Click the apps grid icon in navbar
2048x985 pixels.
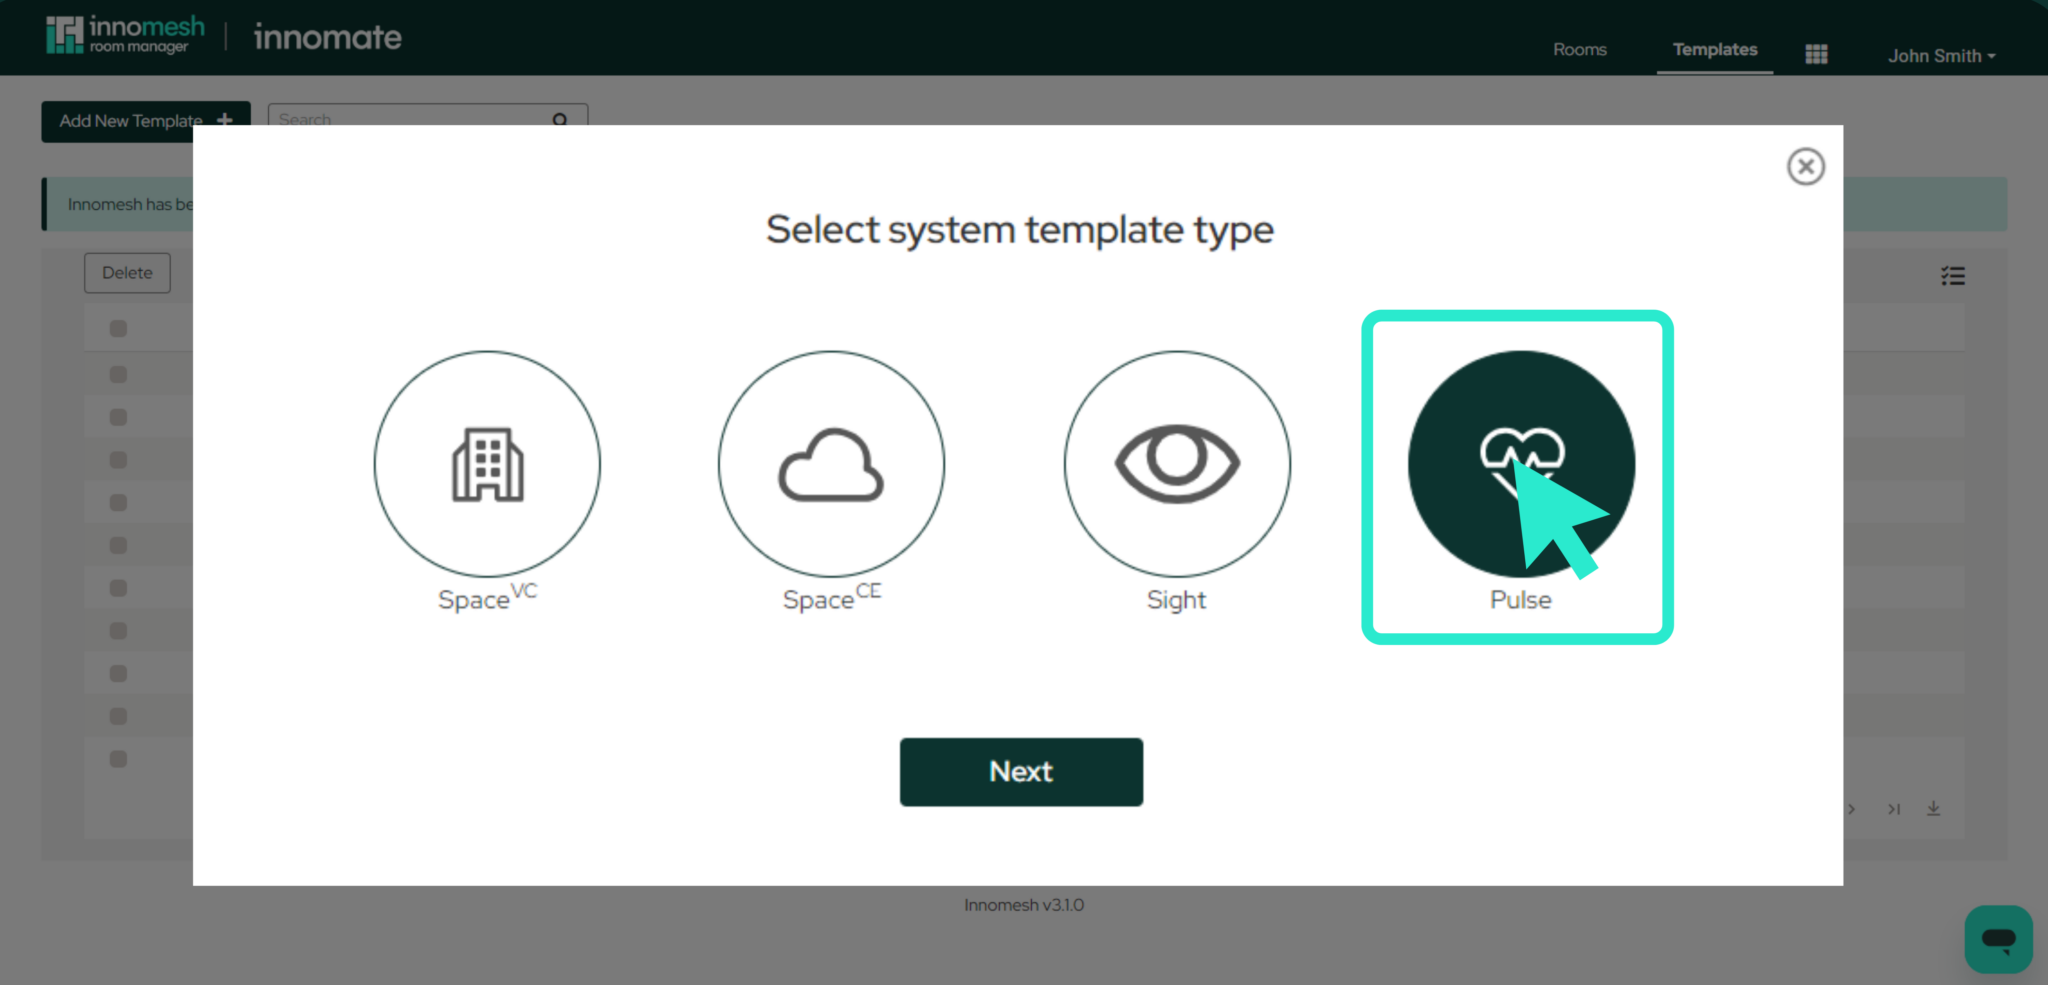[x=1815, y=53]
